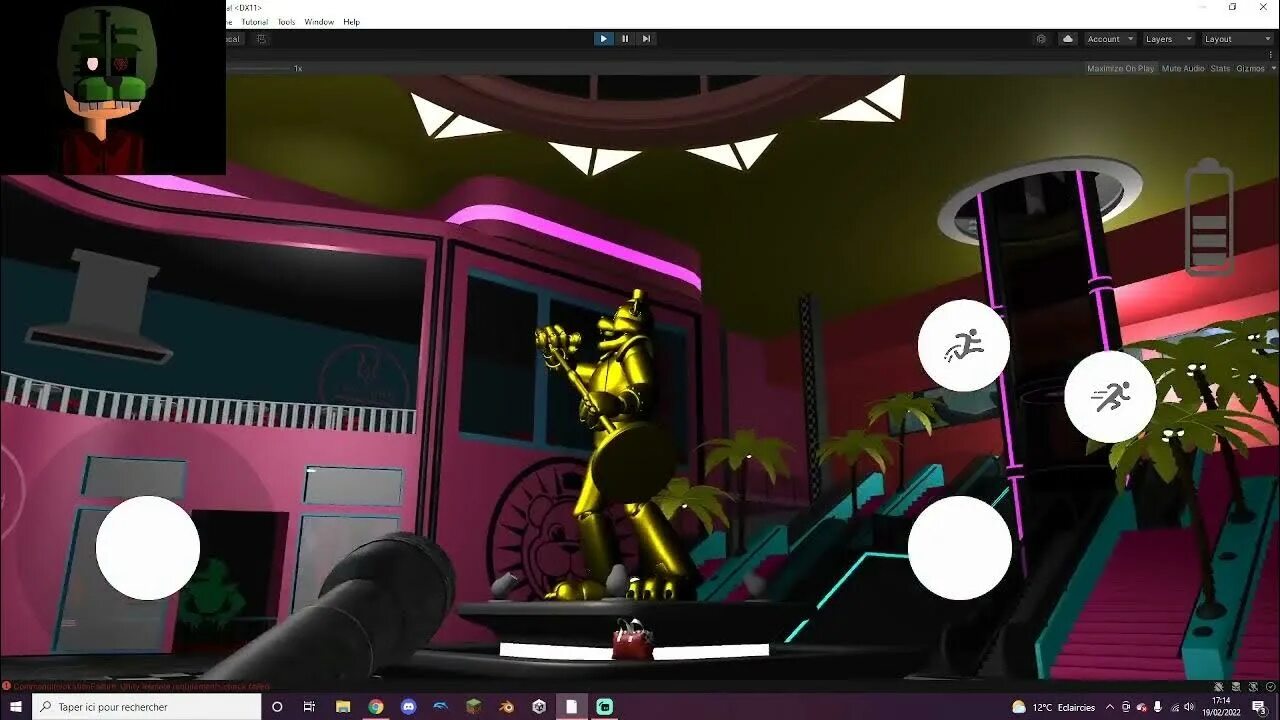Click the Step frame button
The height and width of the screenshot is (720, 1280).
[x=646, y=39]
